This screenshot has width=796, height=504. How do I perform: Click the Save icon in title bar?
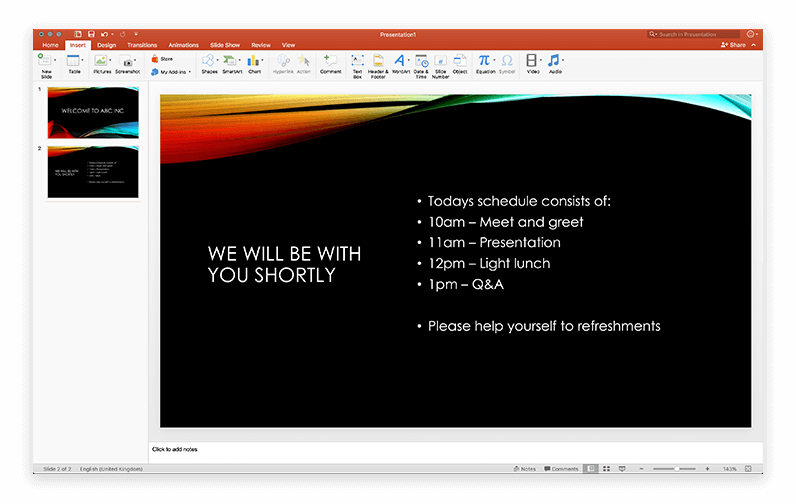pos(91,34)
